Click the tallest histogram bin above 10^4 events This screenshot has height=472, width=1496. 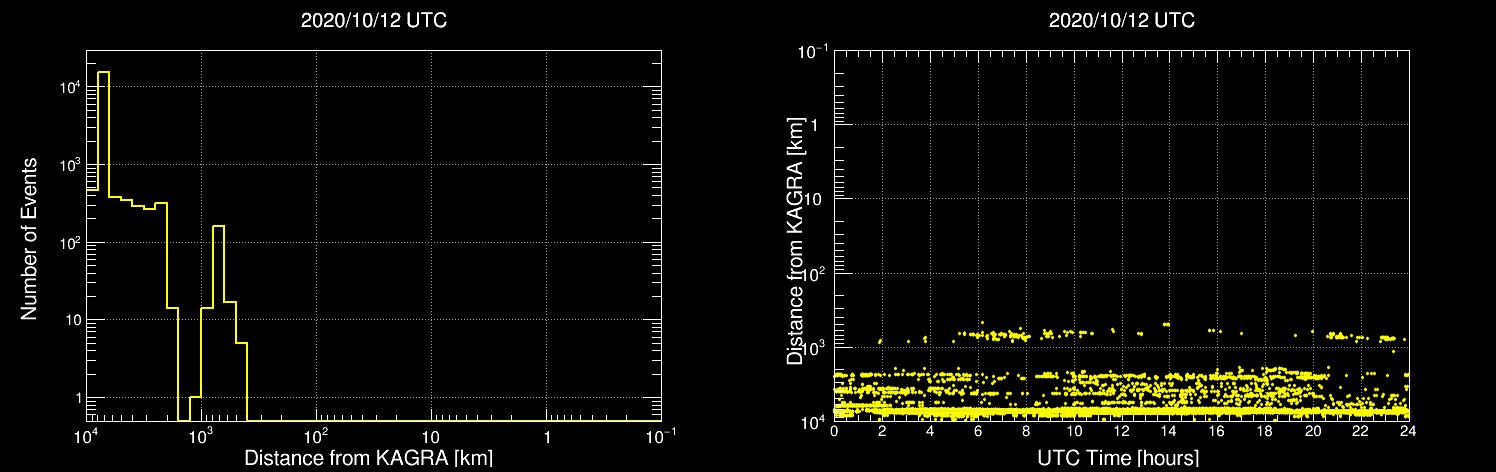pyautogui.click(x=103, y=246)
